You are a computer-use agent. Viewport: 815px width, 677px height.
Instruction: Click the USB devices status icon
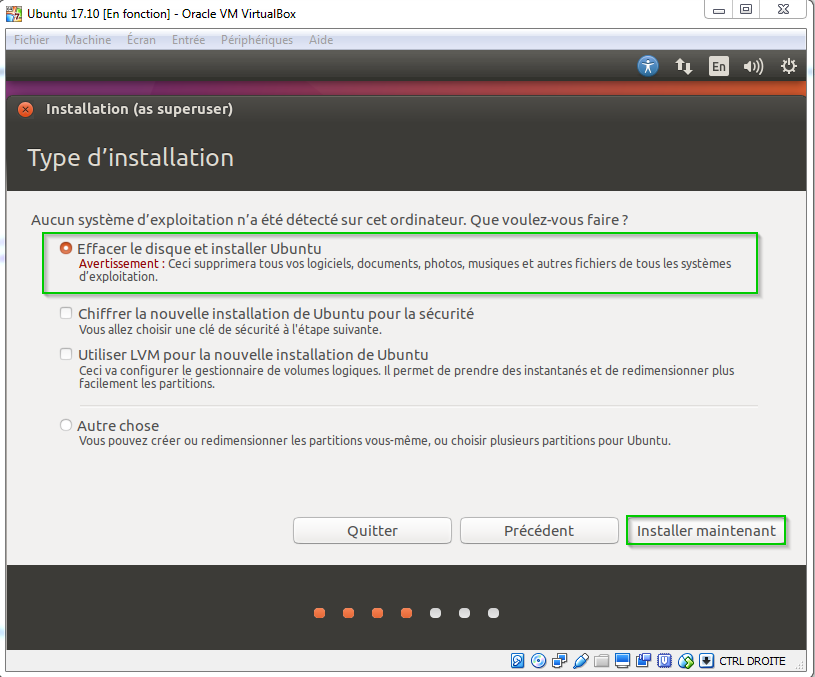point(580,661)
